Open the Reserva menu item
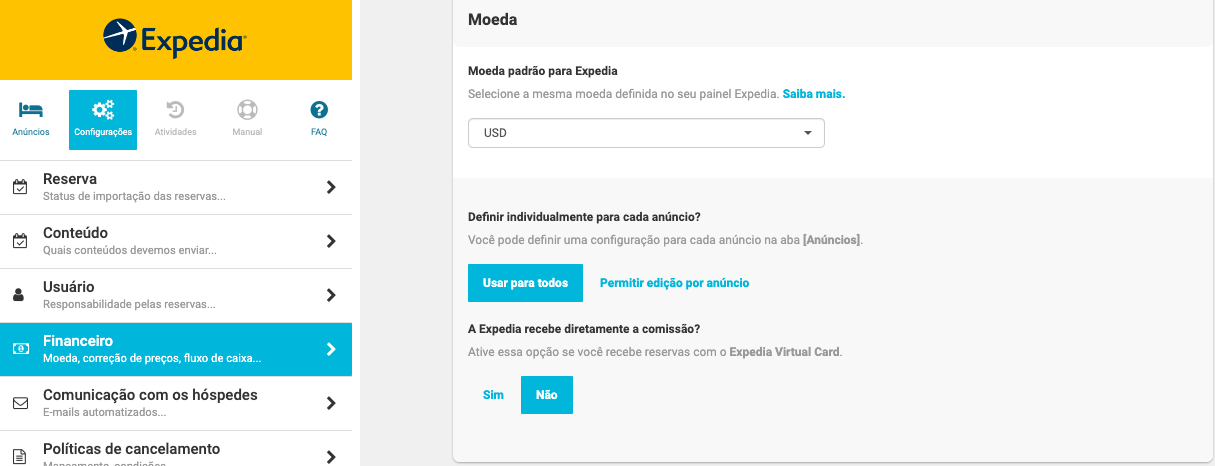 (176, 187)
